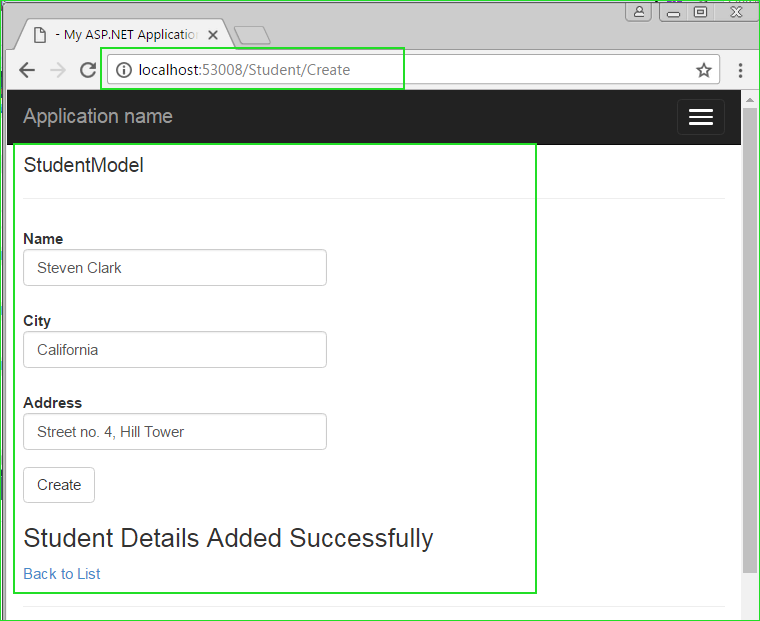Focus the Name field with Steven Clark
Image resolution: width=760 pixels, height=621 pixels.
175,268
